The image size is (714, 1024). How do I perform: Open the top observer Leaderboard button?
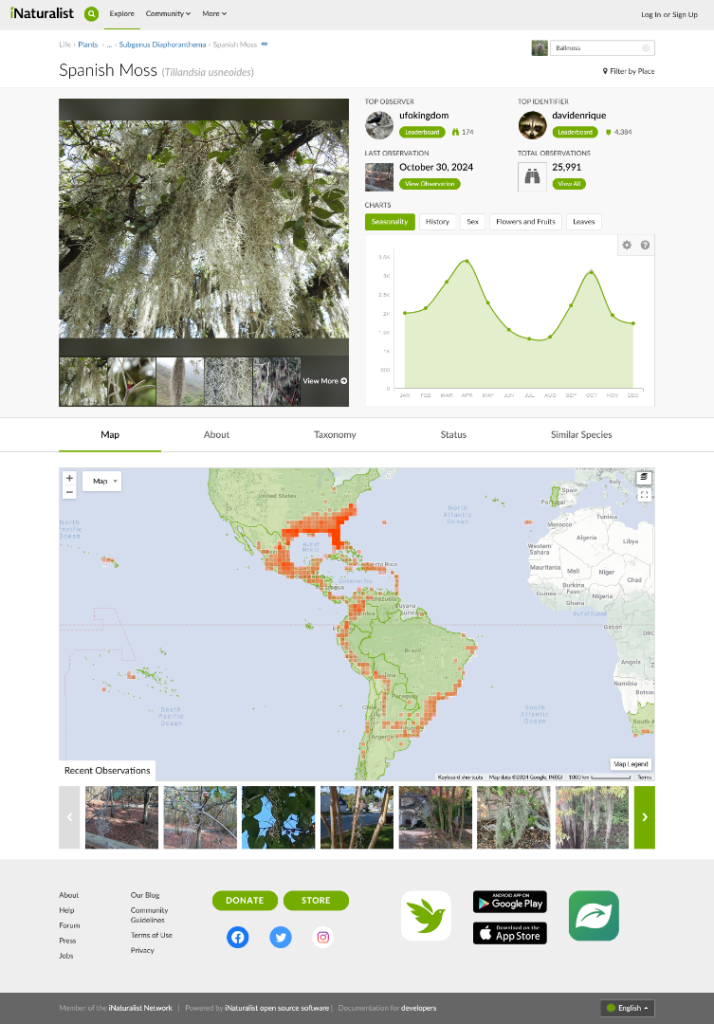click(x=422, y=132)
